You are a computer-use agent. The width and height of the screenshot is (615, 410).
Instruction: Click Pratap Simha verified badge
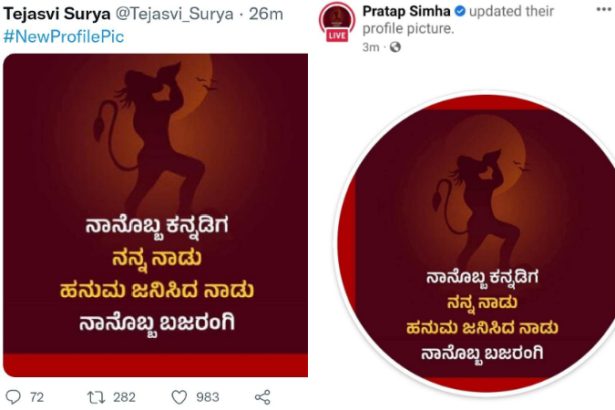pyautogui.click(x=460, y=11)
